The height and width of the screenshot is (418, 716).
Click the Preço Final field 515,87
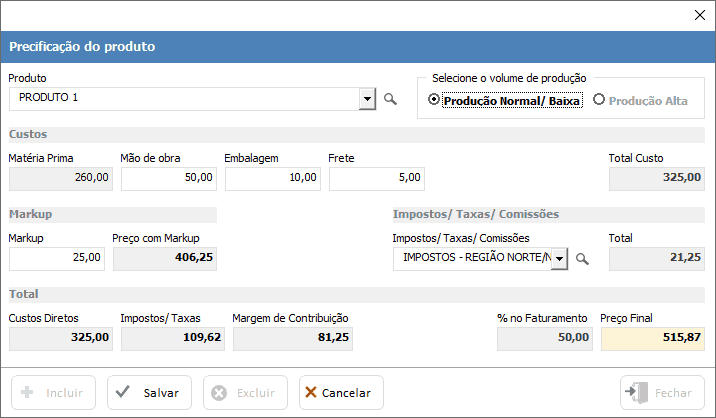coord(653,339)
